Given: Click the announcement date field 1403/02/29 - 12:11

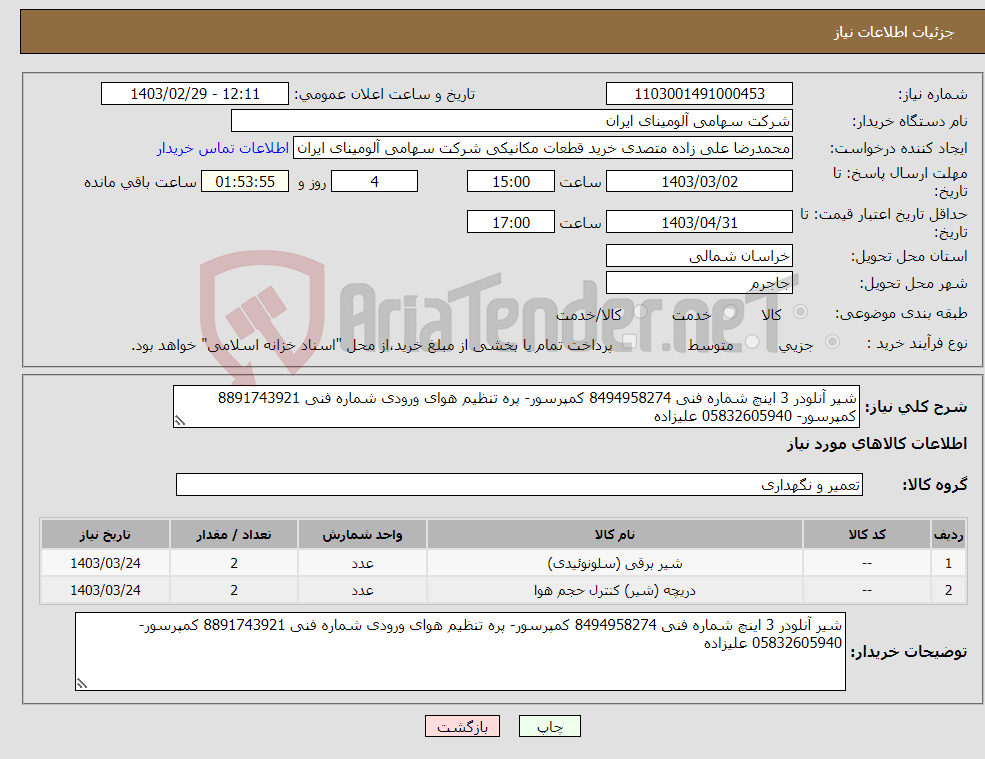Looking at the screenshot, I should point(195,94).
